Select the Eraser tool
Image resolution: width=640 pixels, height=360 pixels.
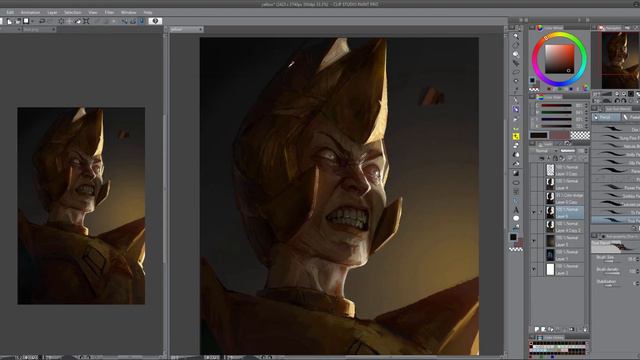pyautogui.click(x=516, y=145)
